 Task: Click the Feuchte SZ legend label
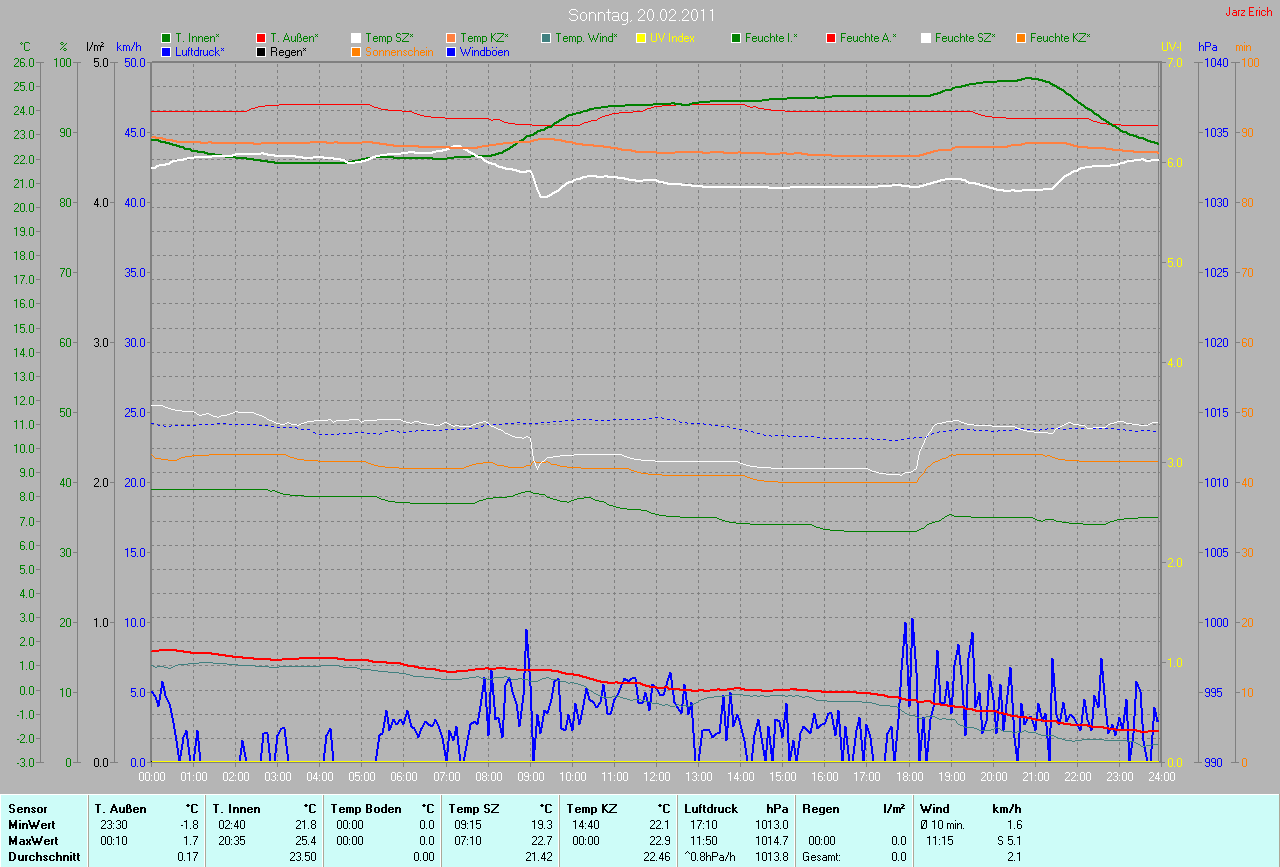(965, 38)
